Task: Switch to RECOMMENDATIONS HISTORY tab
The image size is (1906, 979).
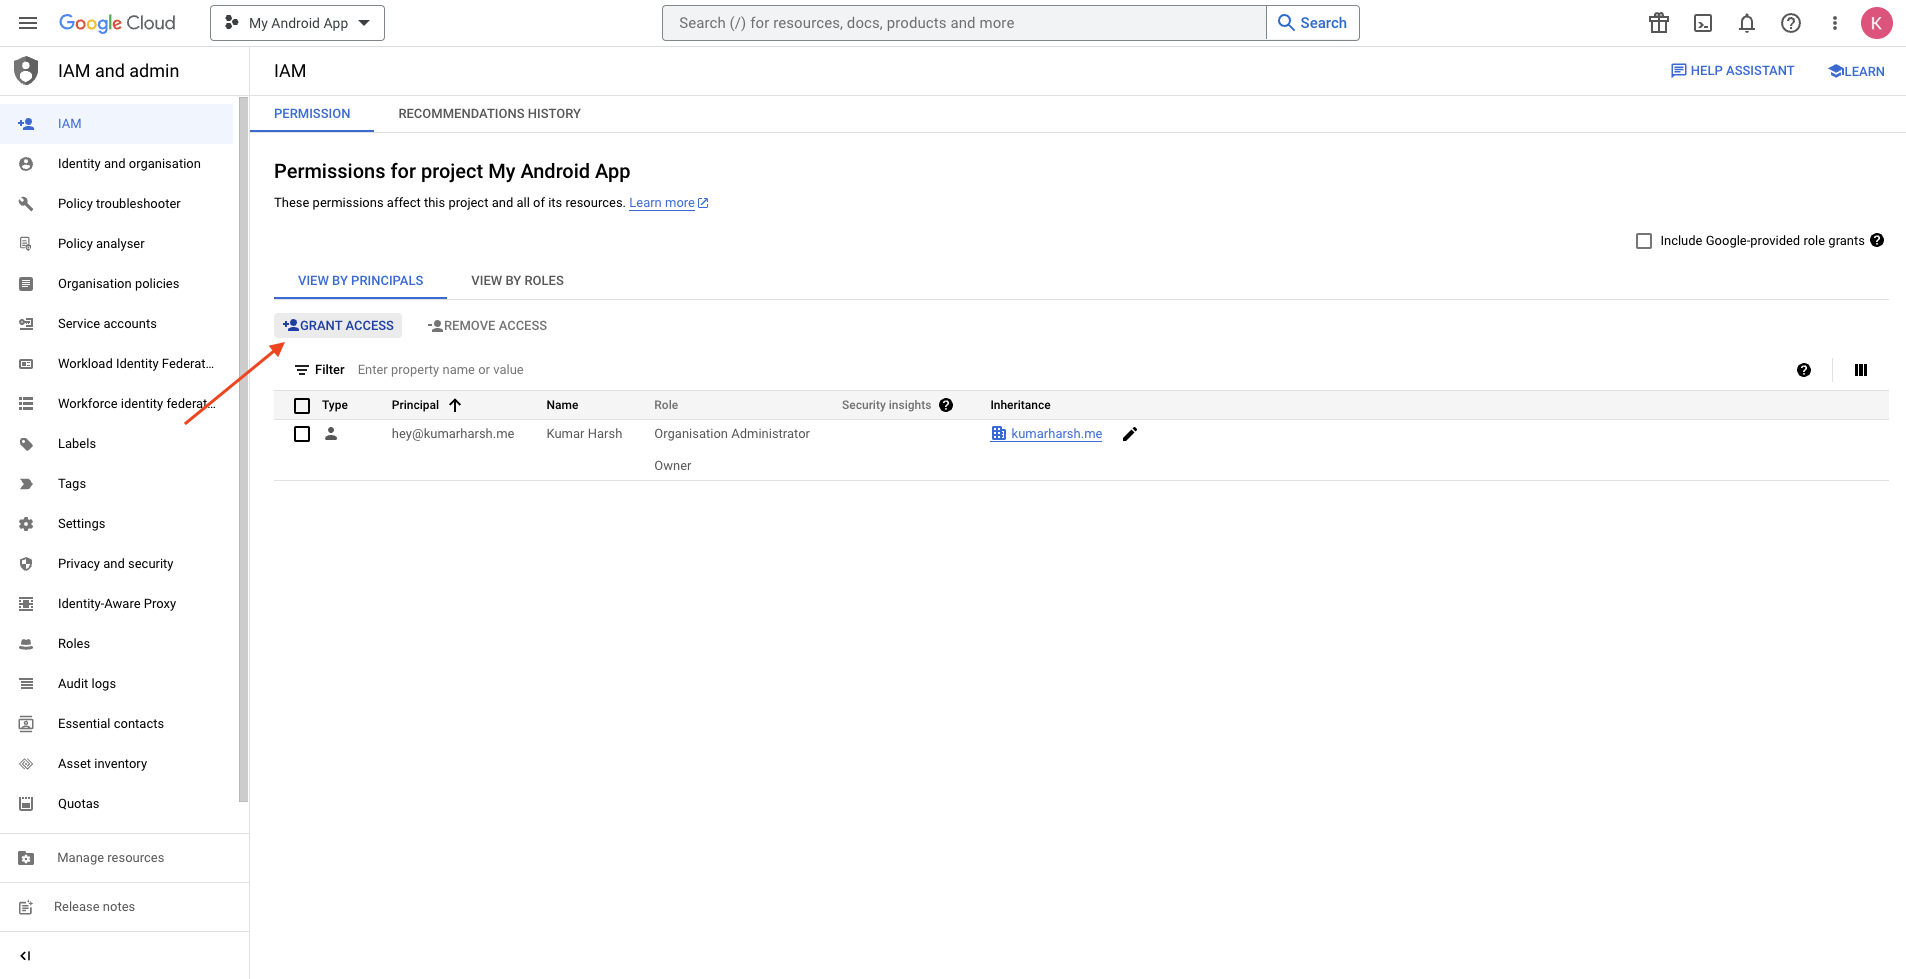Action: (x=488, y=113)
